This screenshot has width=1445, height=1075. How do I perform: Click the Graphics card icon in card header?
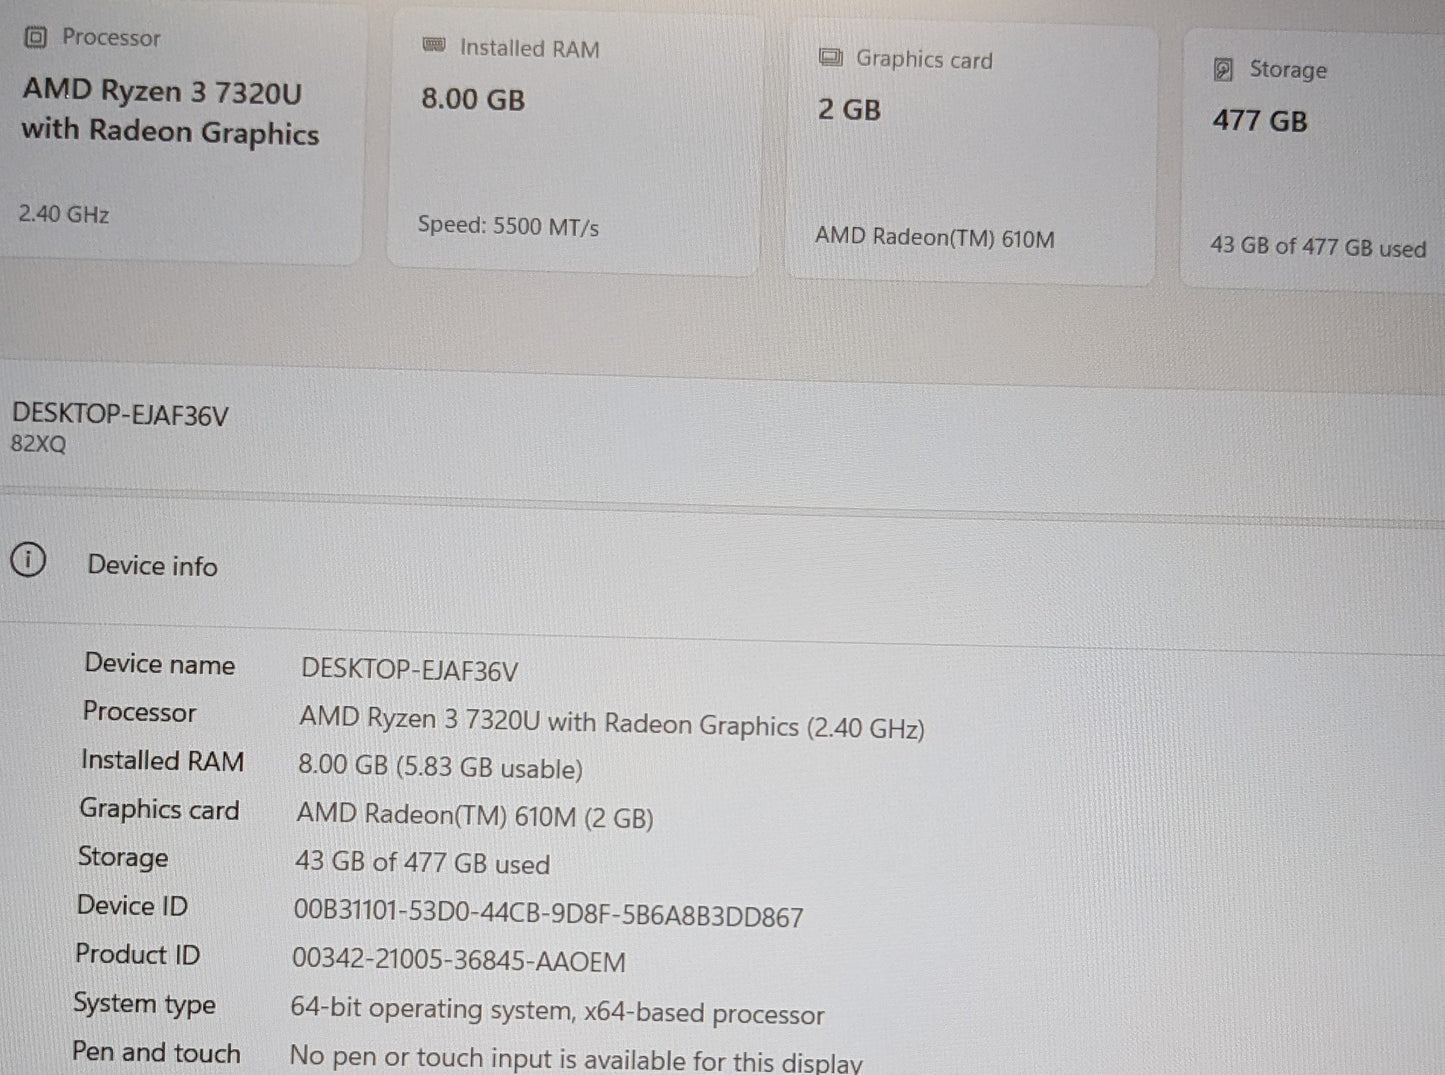pos(830,57)
